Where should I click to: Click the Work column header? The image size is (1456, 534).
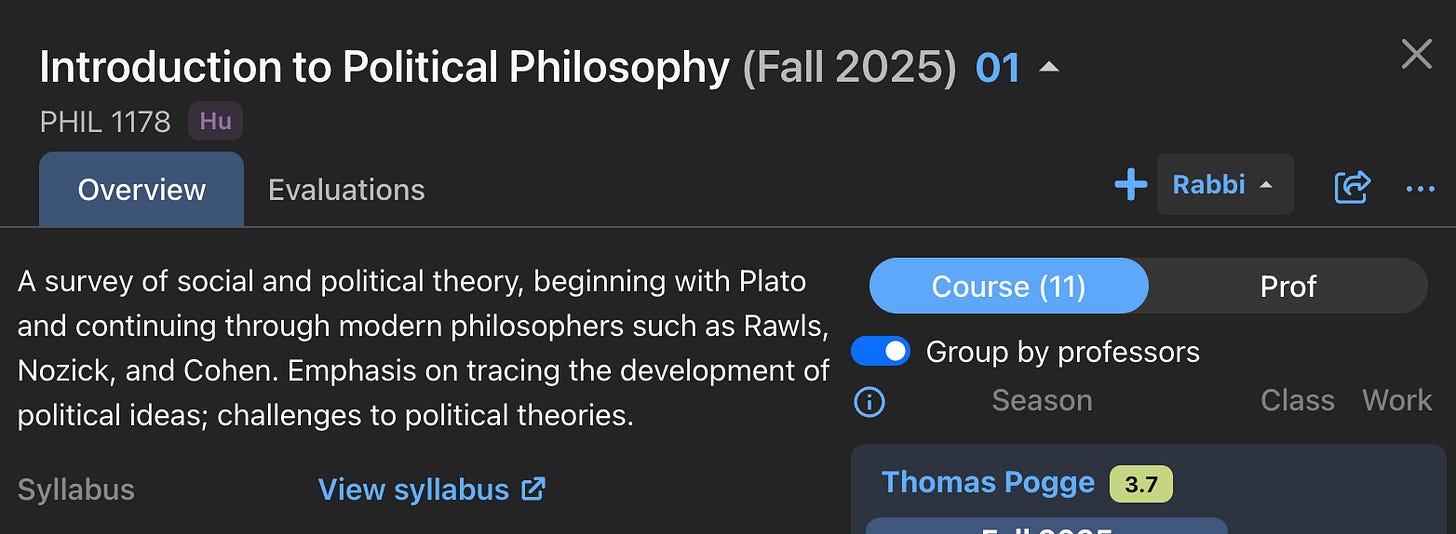pos(1397,400)
